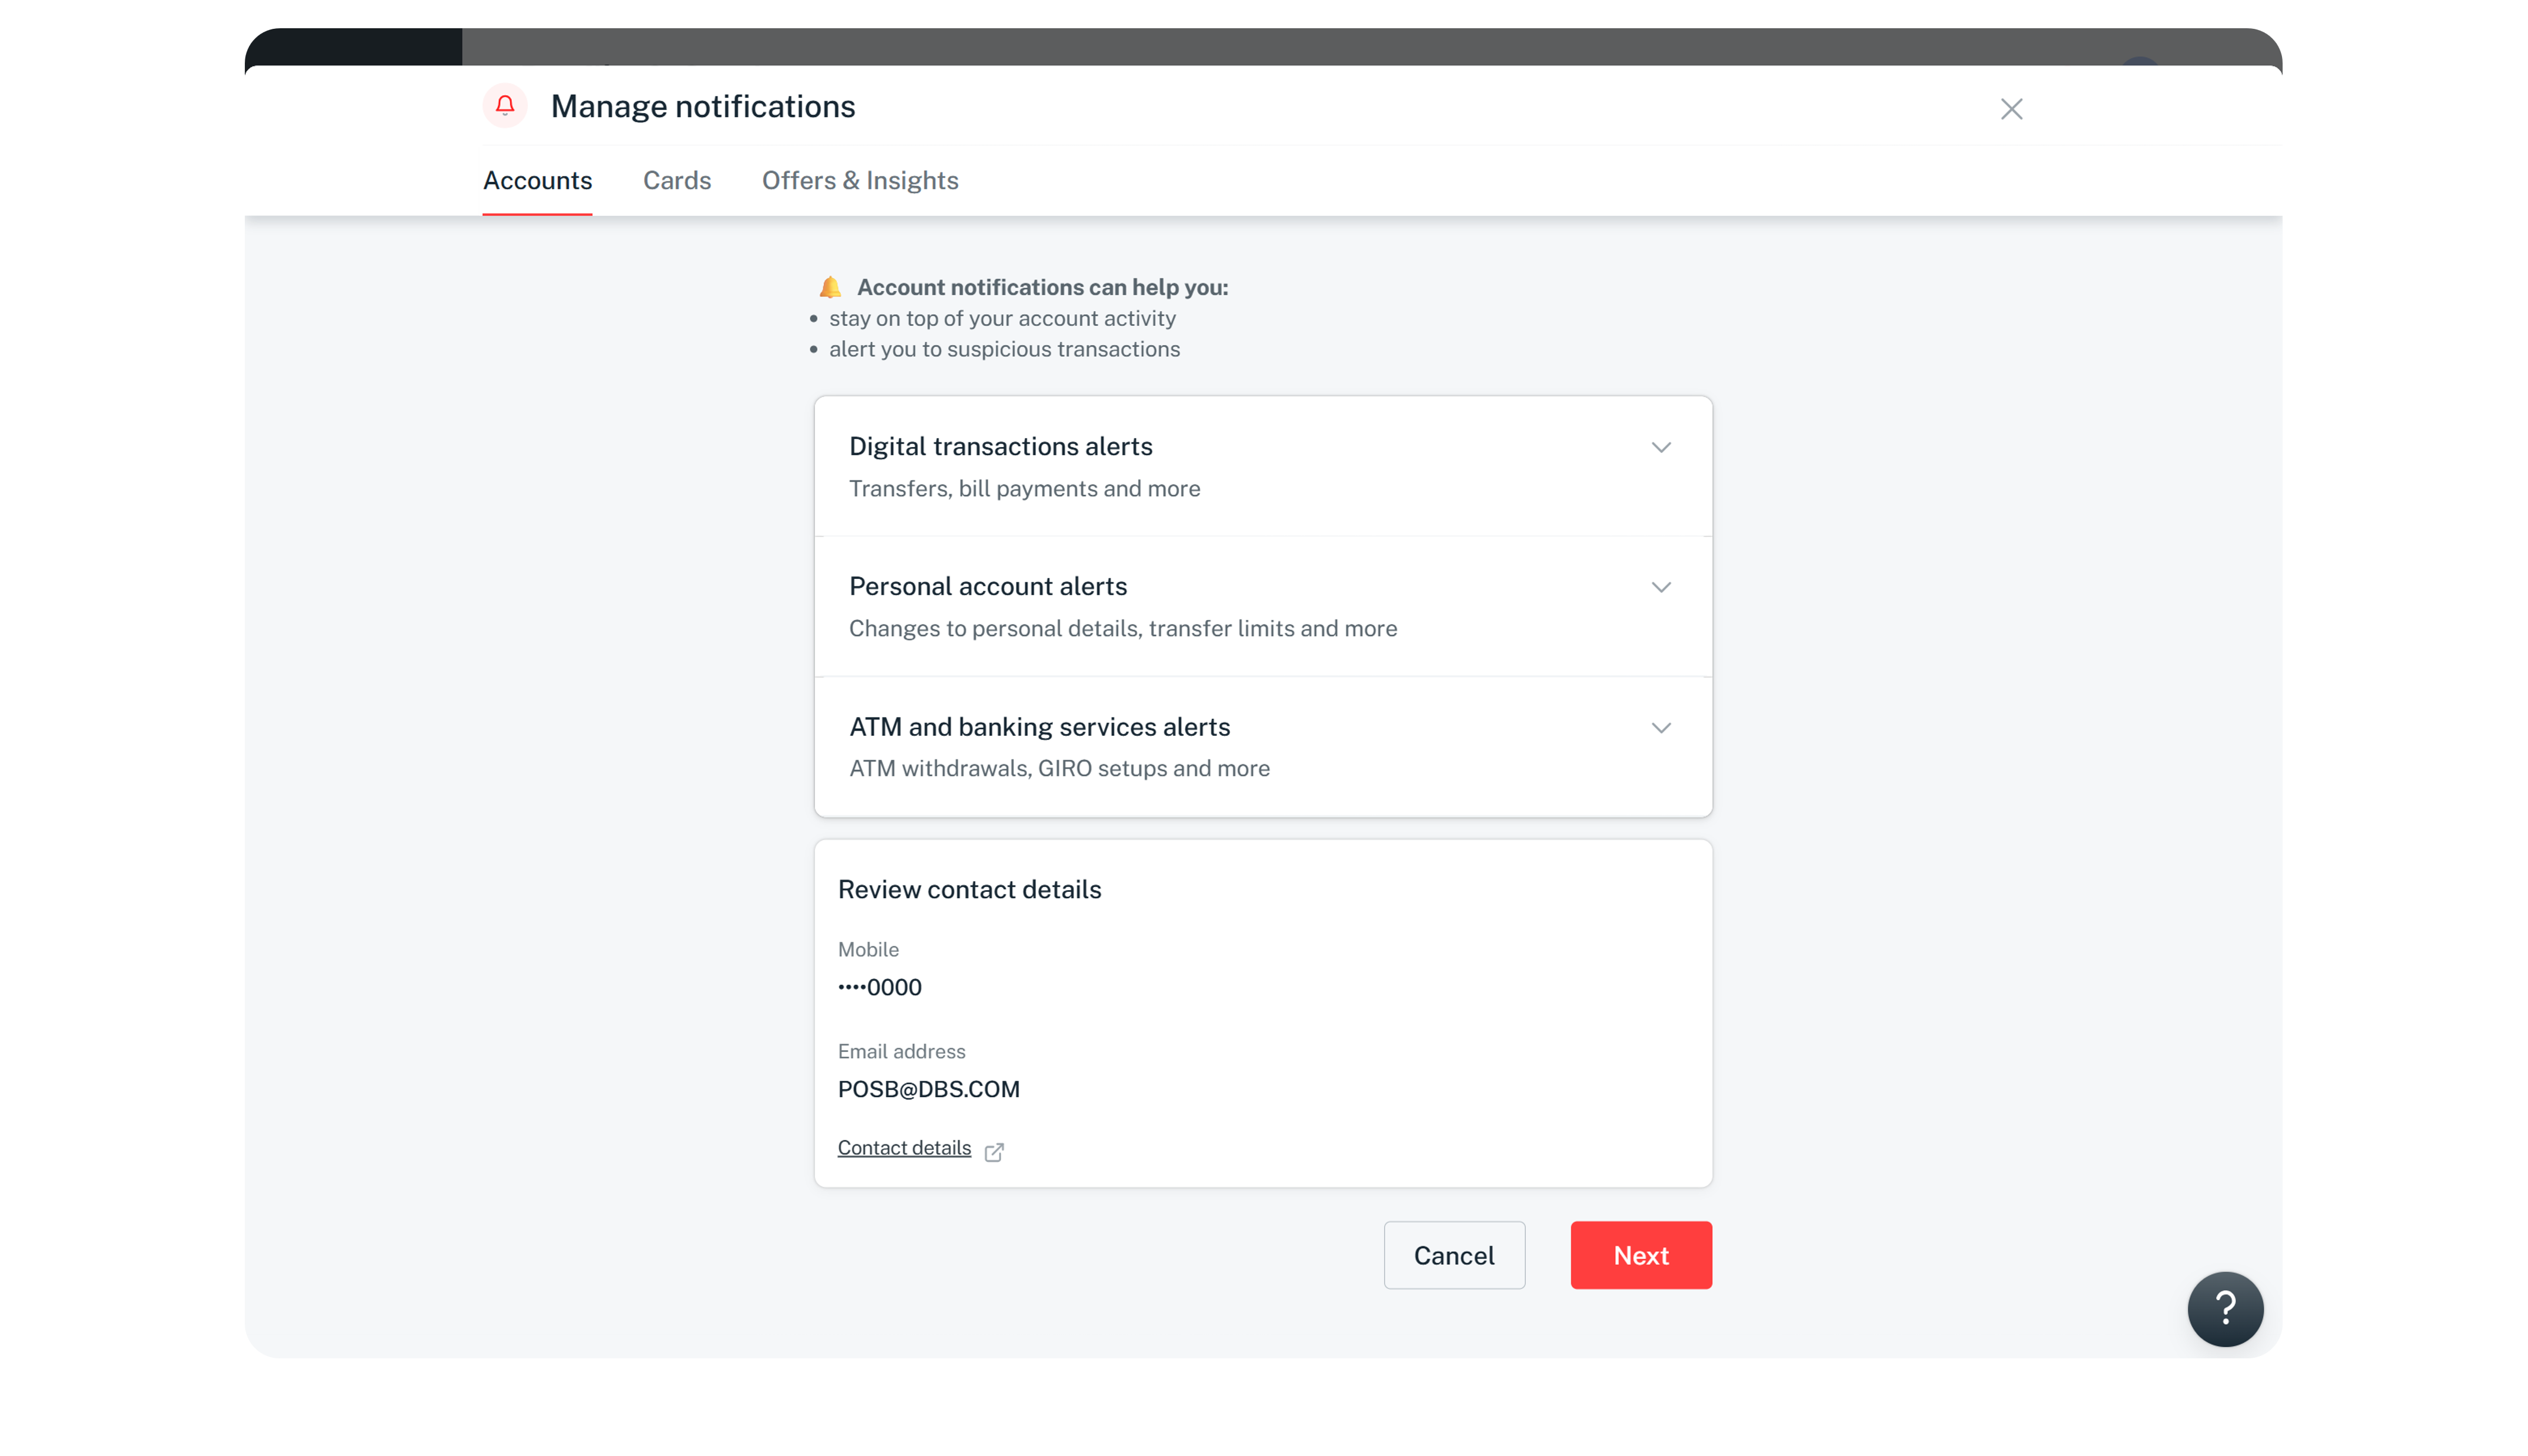Click the Review contact details heading
This screenshot has height=1456, width=2528.
969,890
